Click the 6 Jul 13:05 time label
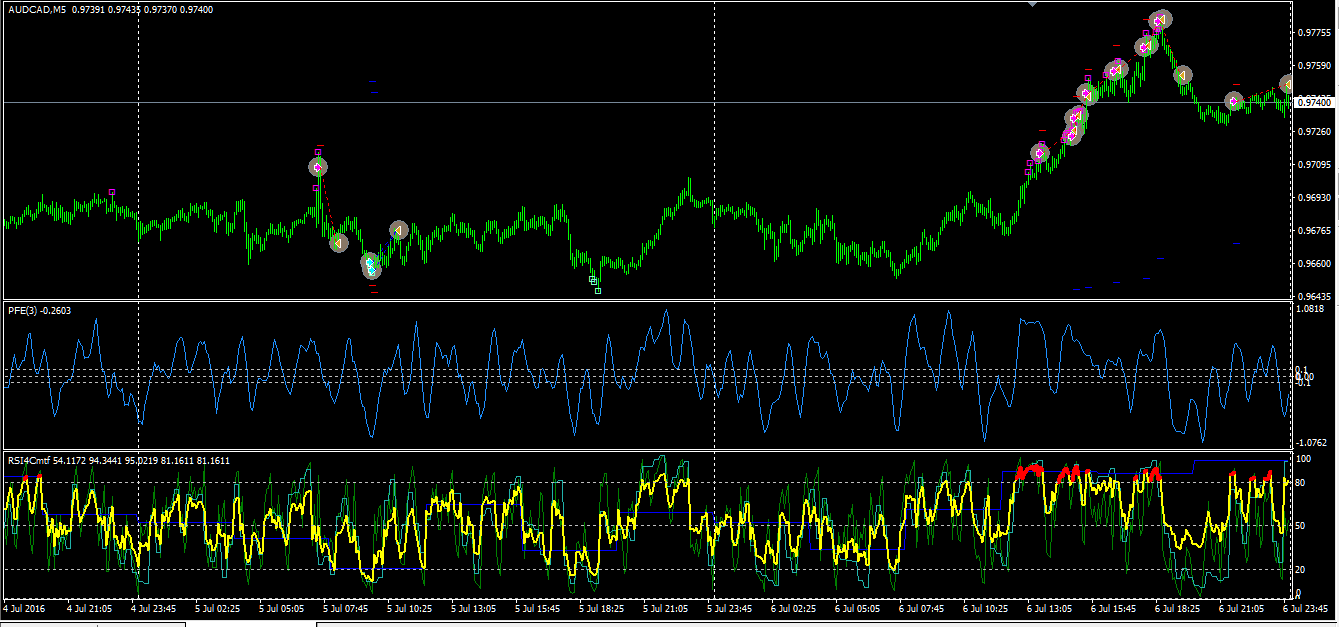The image size is (1339, 627). [x=1050, y=608]
